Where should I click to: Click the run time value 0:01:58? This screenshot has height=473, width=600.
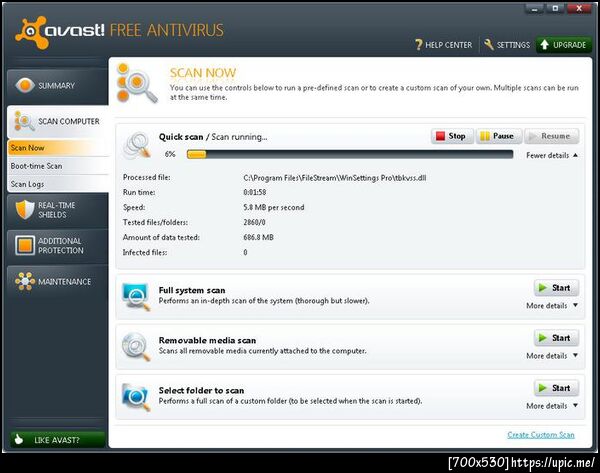(x=254, y=192)
